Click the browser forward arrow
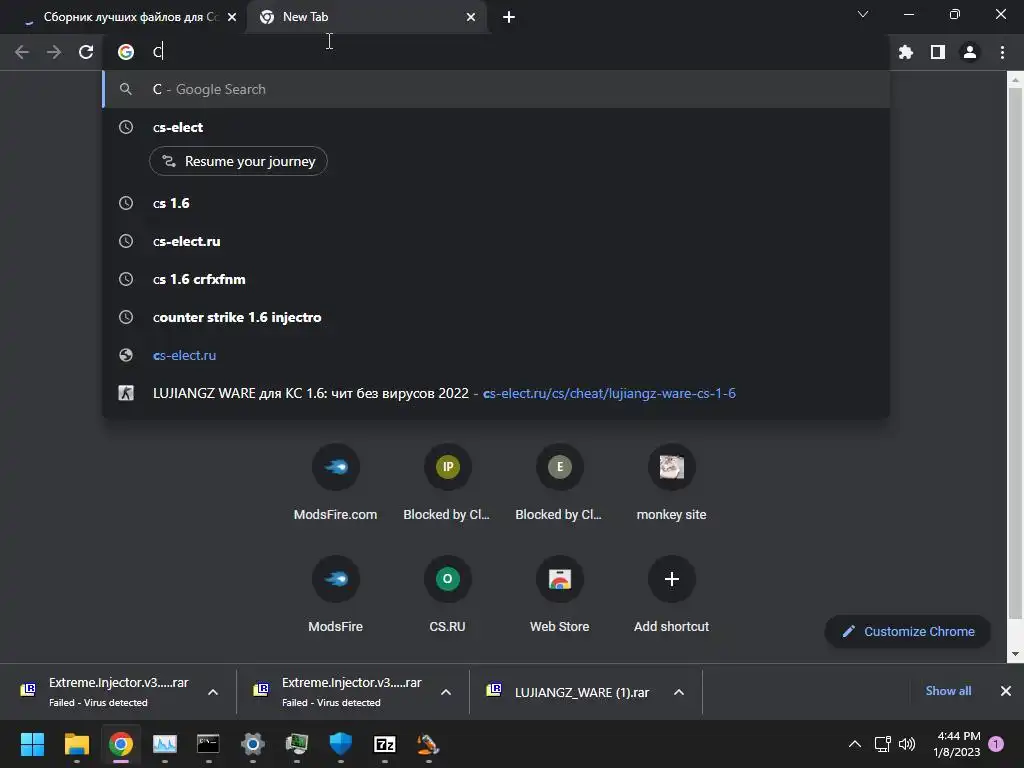Viewport: 1024px width, 768px height. [x=54, y=52]
